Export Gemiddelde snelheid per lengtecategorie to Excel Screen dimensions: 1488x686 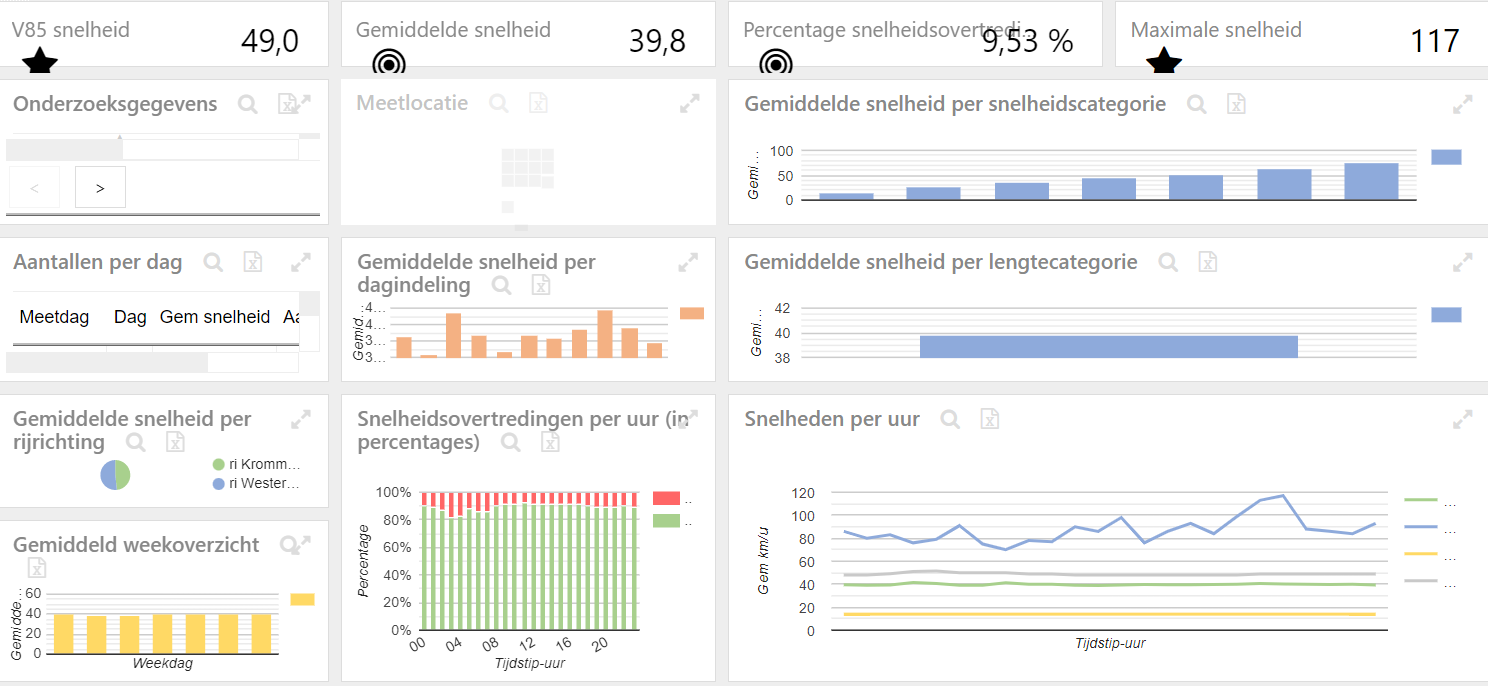click(x=1208, y=262)
